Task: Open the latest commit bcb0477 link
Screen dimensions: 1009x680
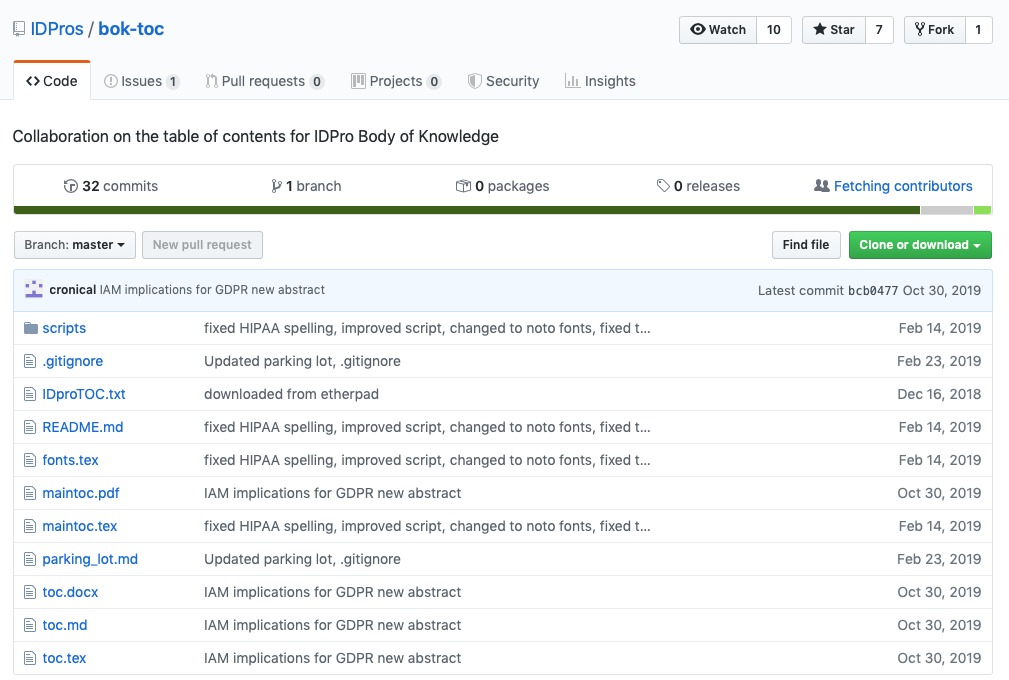Action: [872, 290]
